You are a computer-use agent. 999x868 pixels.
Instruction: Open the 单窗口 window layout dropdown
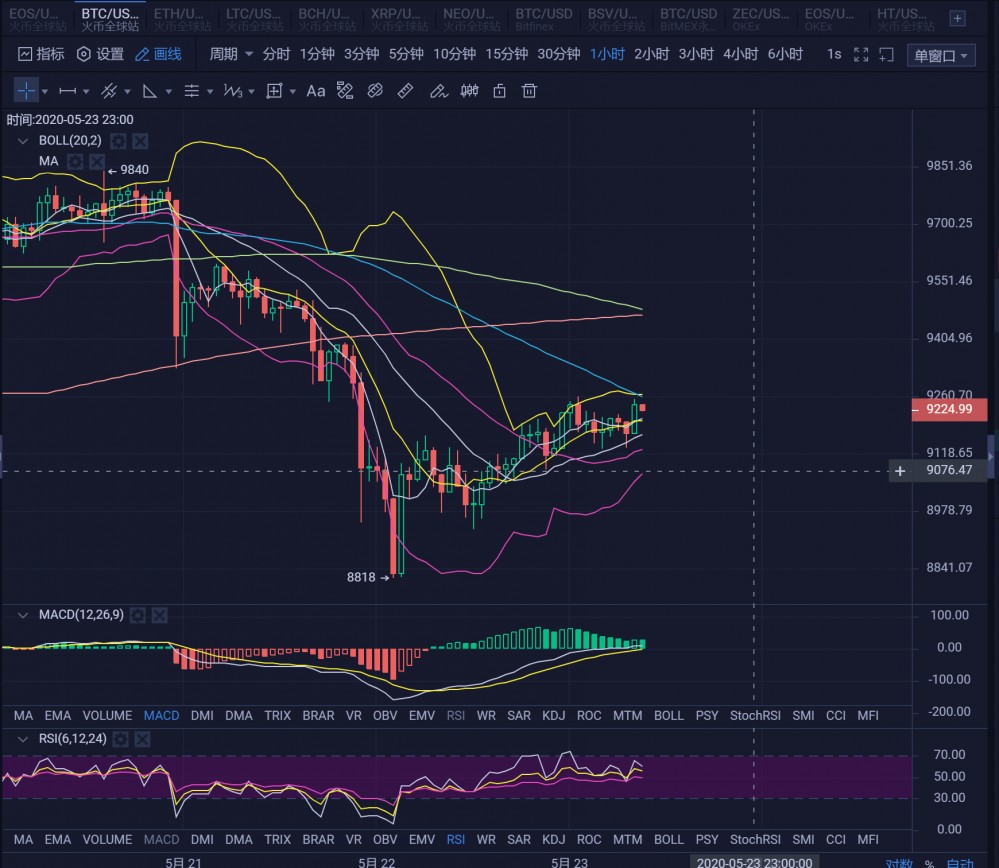click(x=941, y=55)
